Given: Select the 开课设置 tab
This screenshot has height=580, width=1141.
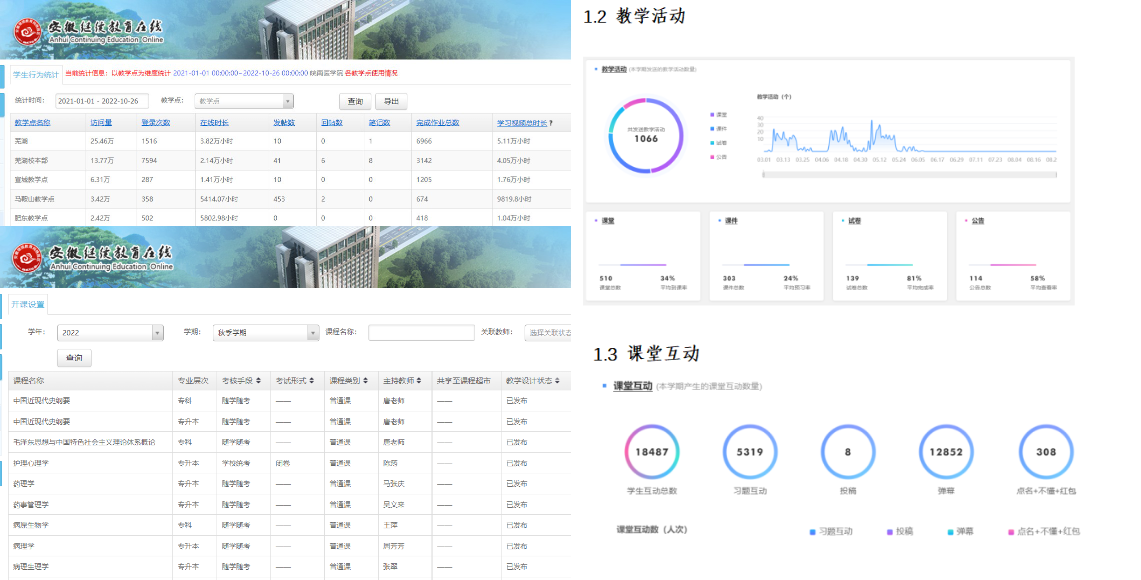Looking at the screenshot, I should [28, 305].
